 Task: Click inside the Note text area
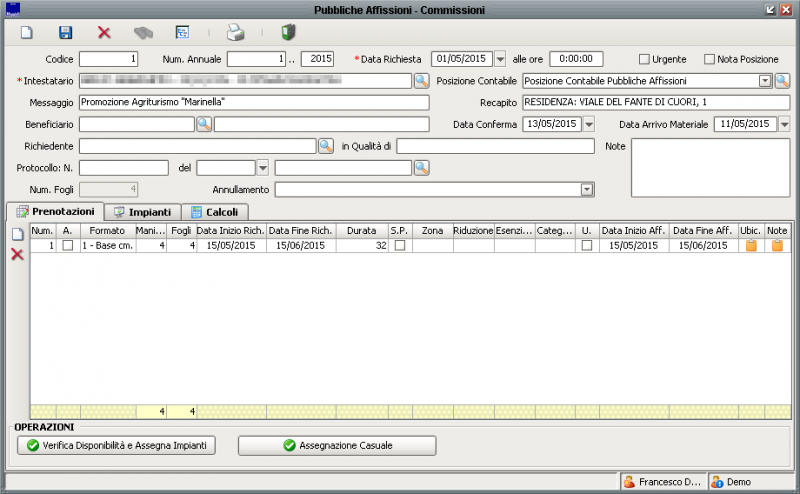710,167
